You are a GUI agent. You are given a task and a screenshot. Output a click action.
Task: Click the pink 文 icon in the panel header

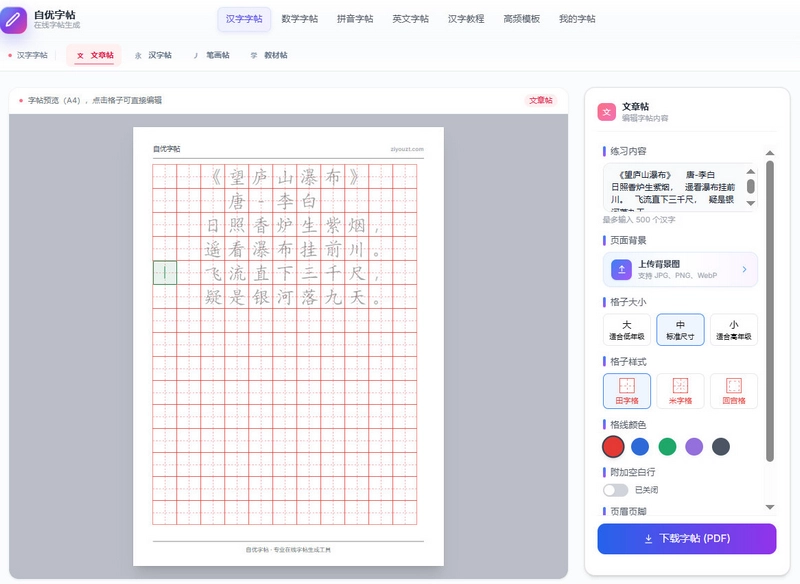[607, 112]
